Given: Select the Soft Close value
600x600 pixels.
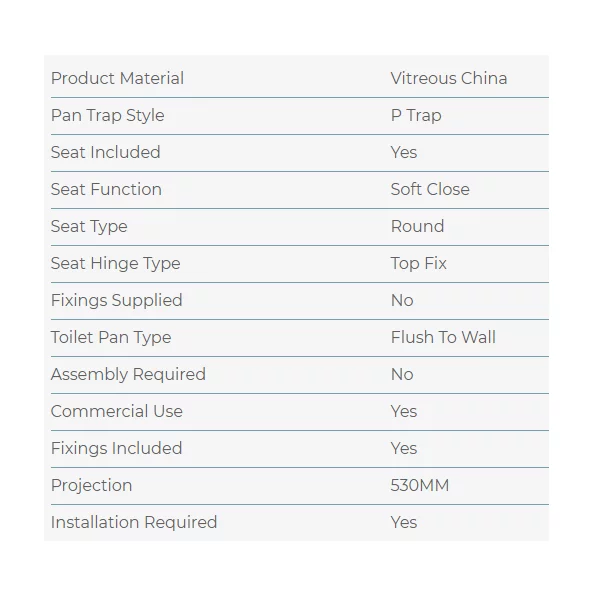Looking at the screenshot, I should (x=430, y=189).
